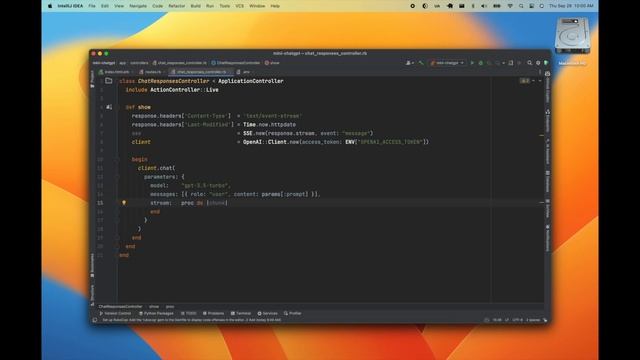Select the chat_responses_controller.rb editor tab
640x360 pixels.
[201, 72]
